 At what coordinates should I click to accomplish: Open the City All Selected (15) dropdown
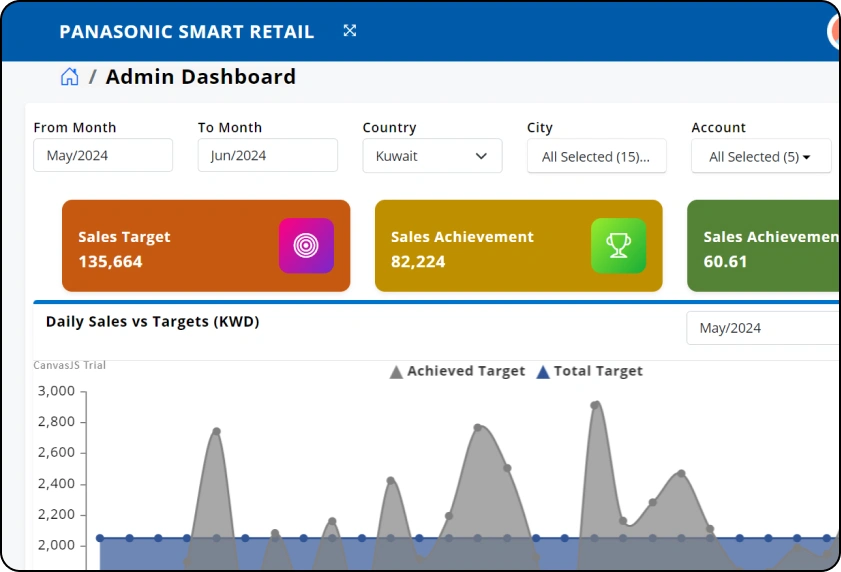coord(596,156)
